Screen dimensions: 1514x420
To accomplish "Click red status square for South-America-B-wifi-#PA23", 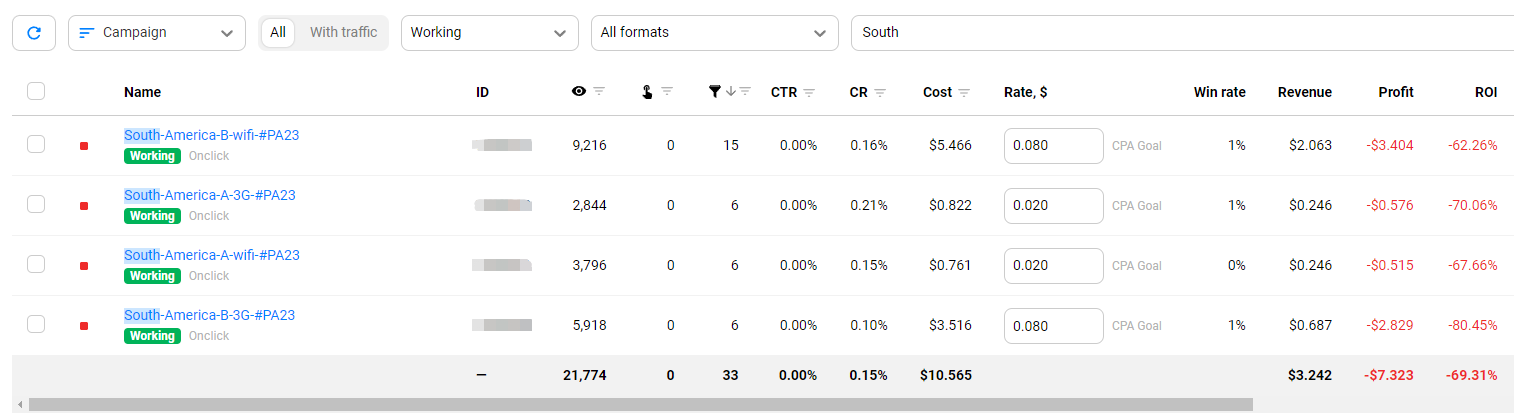I will click(84, 146).
